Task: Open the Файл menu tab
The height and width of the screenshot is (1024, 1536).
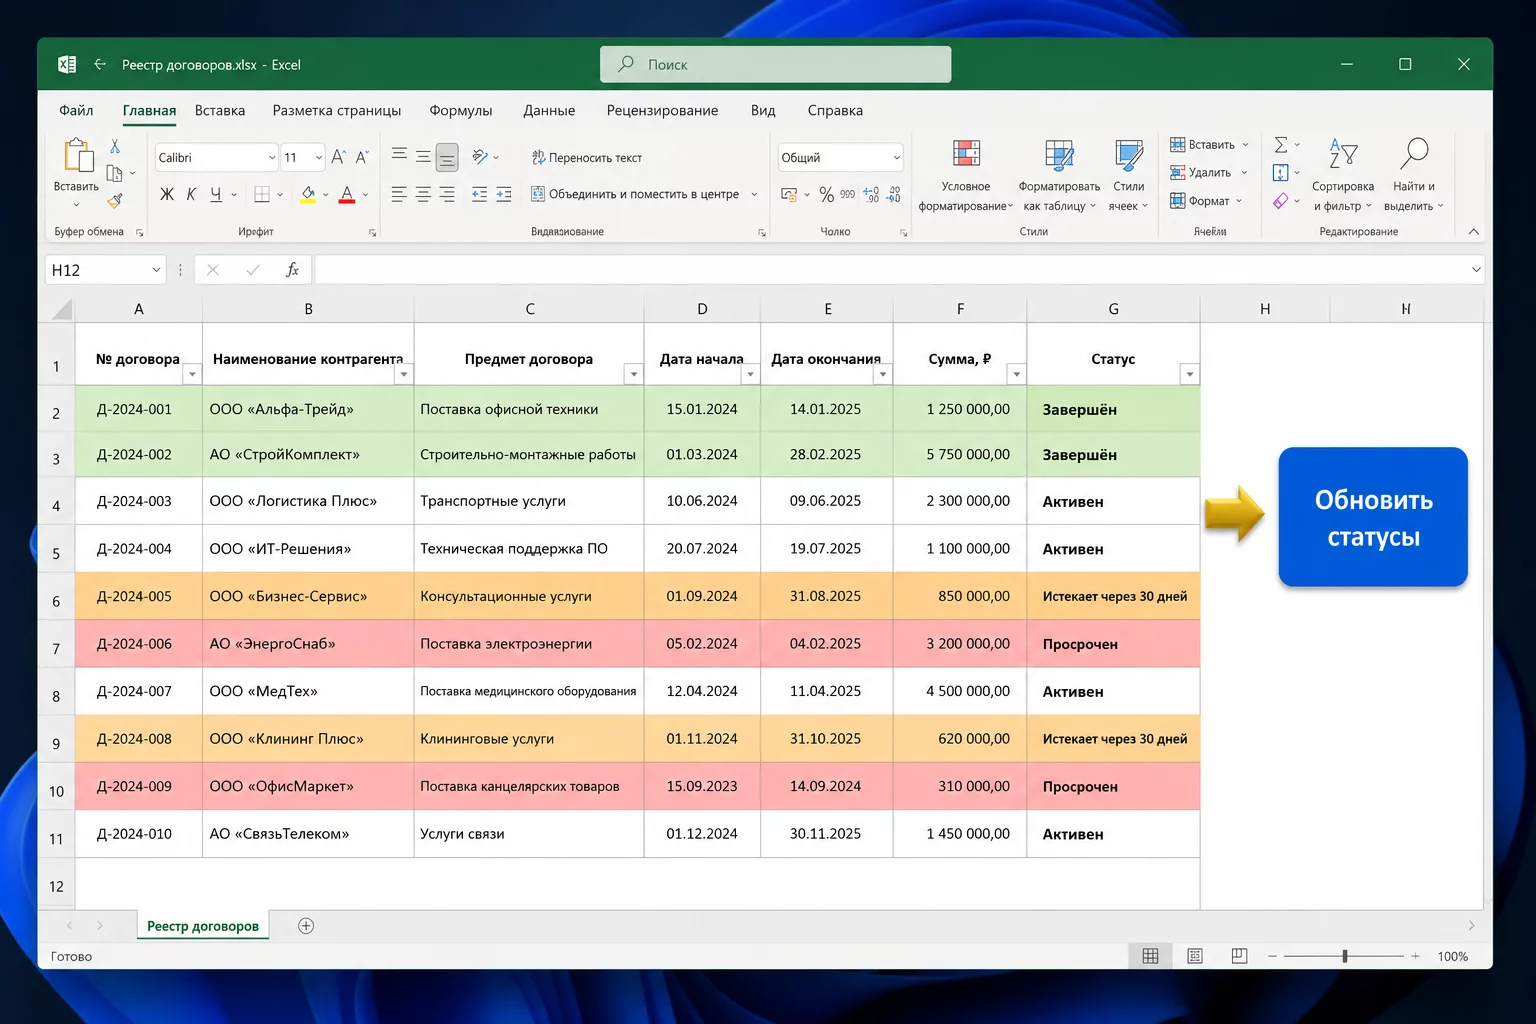Action: click(x=76, y=110)
